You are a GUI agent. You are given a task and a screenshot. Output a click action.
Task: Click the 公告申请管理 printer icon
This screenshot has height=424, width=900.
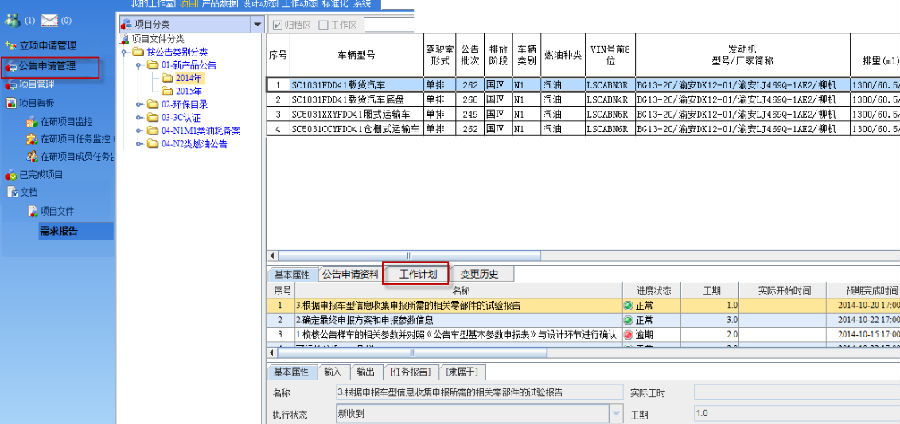point(11,67)
